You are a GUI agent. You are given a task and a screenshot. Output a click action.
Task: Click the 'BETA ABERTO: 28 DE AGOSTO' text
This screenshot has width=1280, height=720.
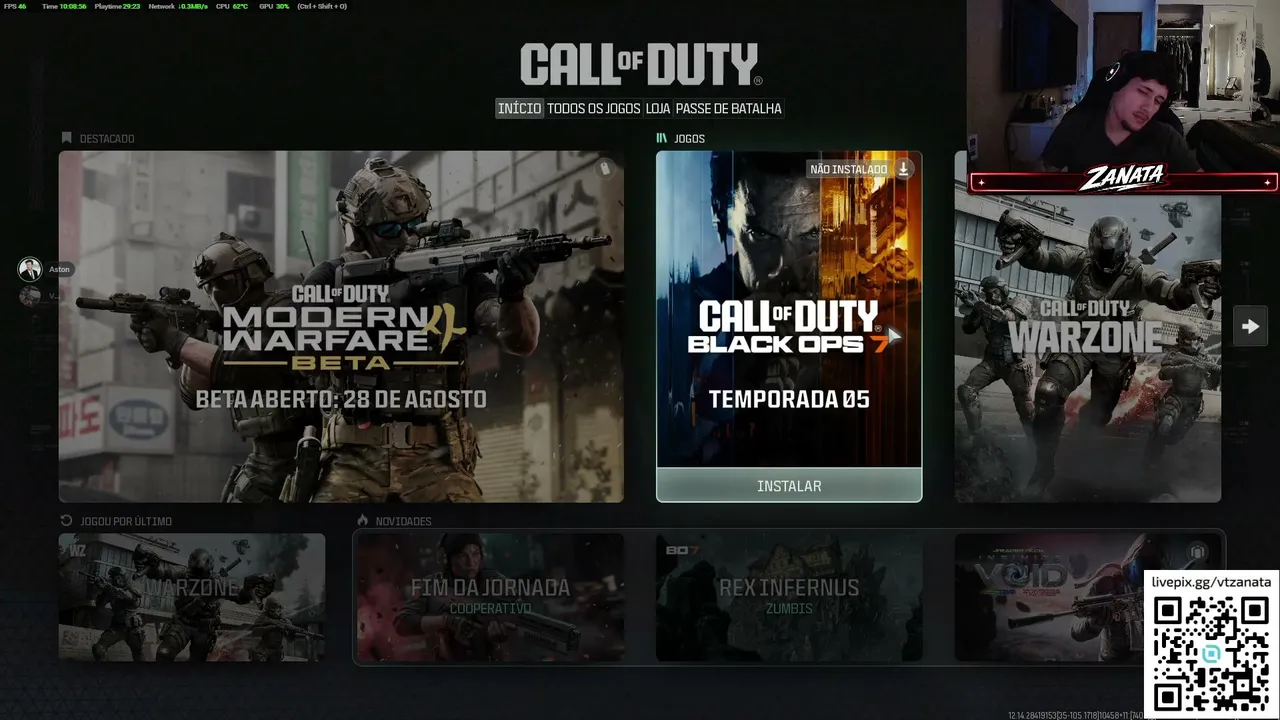point(341,399)
